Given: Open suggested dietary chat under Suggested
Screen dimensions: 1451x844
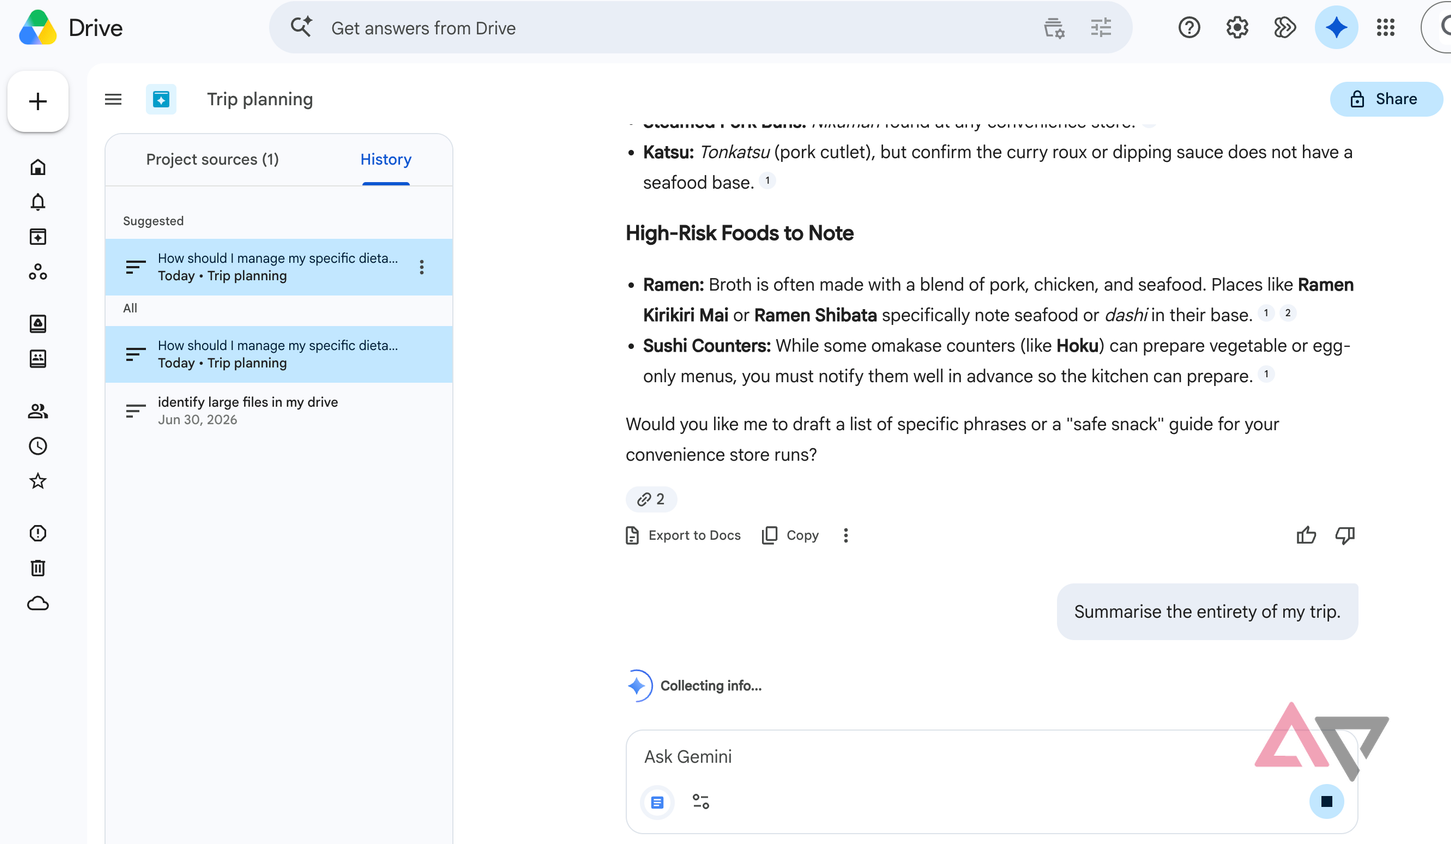Looking at the screenshot, I should pos(279,267).
